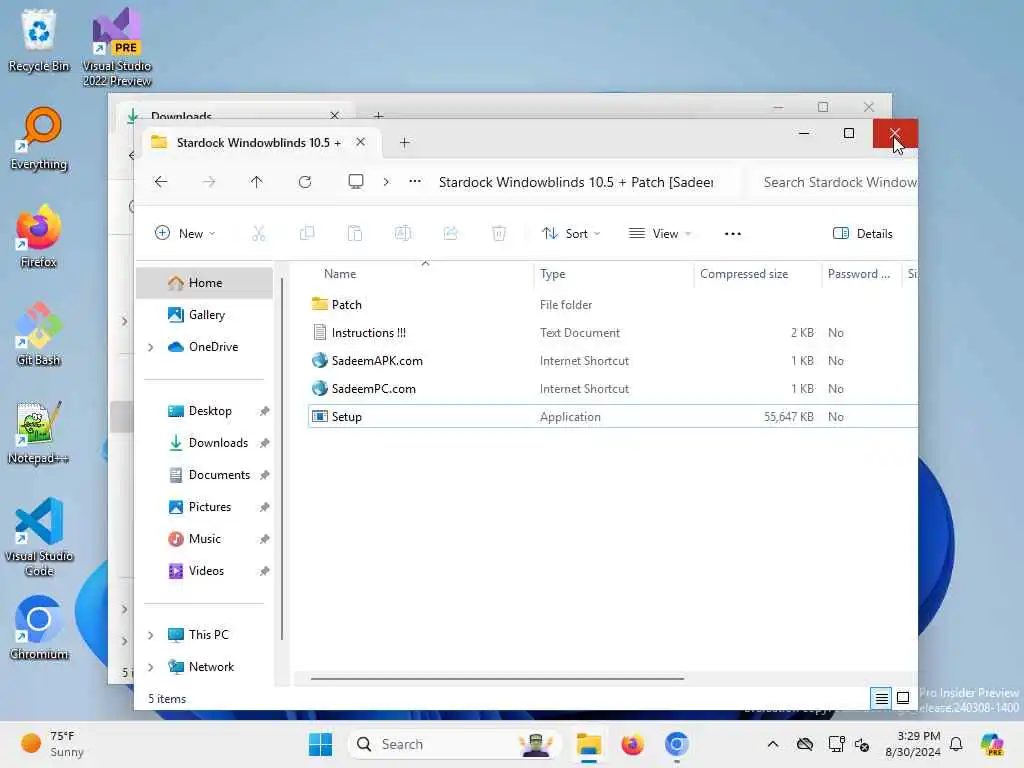Image resolution: width=1024 pixels, height=768 pixels.
Task: Click the taskbar Search box
Action: pyautogui.click(x=455, y=744)
